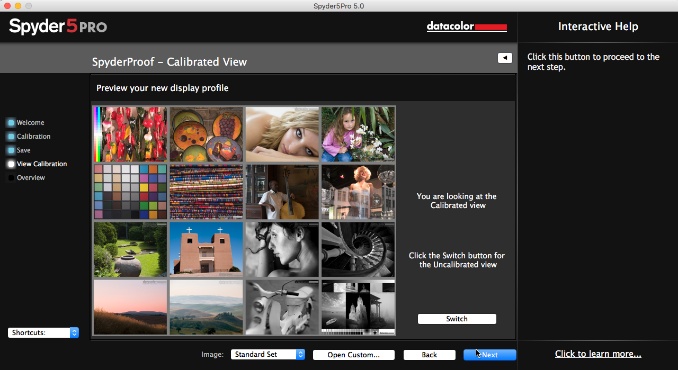The image size is (678, 370).
Task: Click the help panel collapse arrow icon
Action: [505, 58]
